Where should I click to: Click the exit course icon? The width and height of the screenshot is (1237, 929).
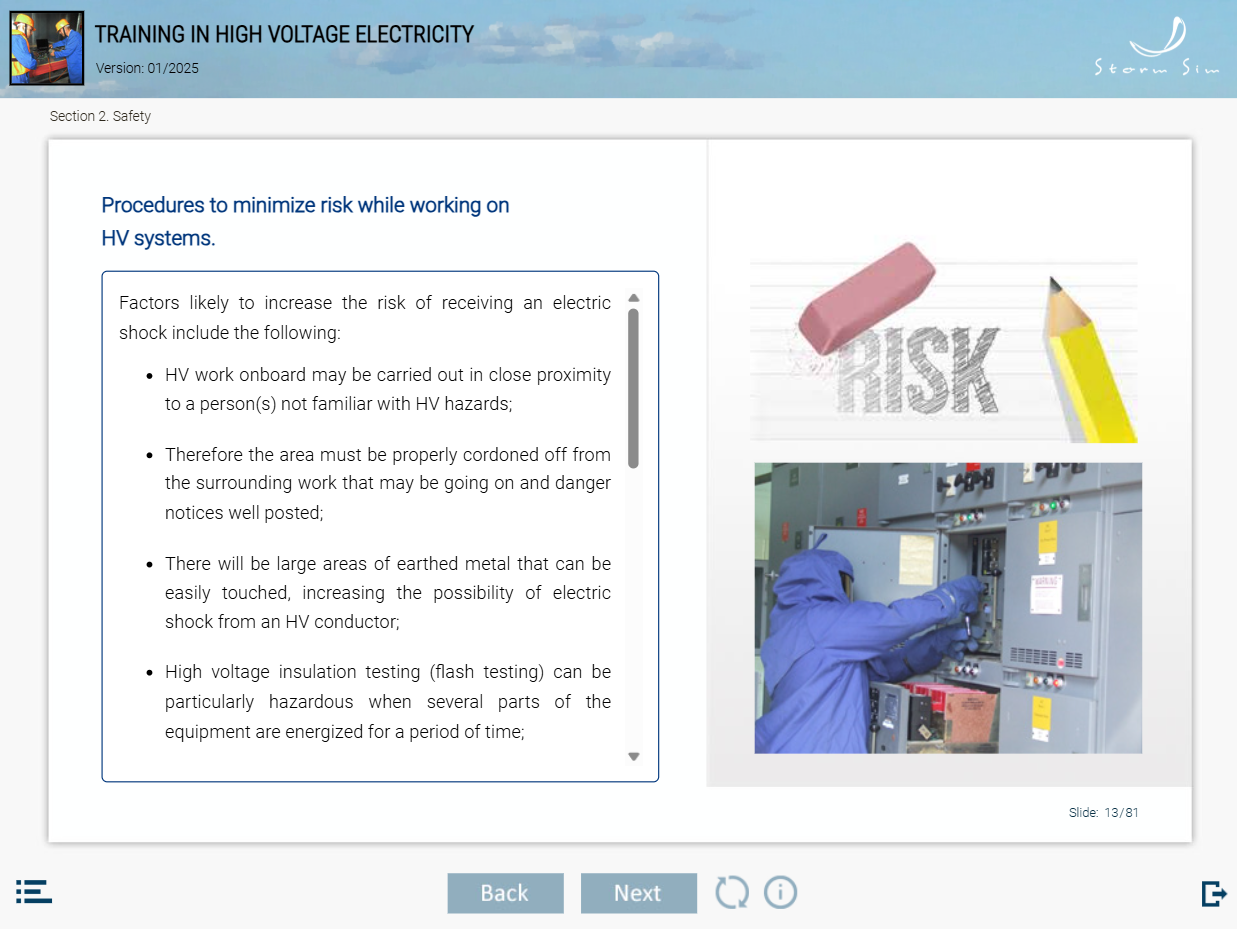coord(1214,893)
